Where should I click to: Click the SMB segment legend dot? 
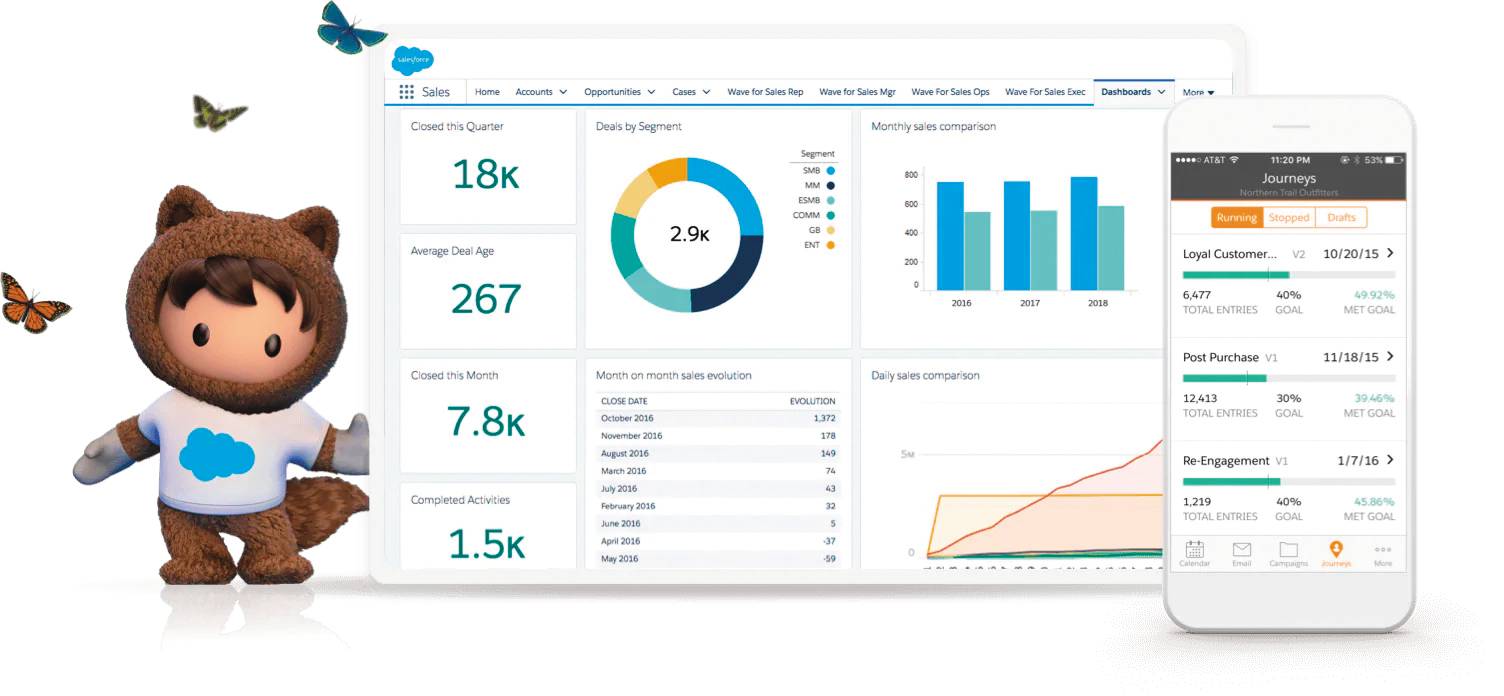click(830, 171)
